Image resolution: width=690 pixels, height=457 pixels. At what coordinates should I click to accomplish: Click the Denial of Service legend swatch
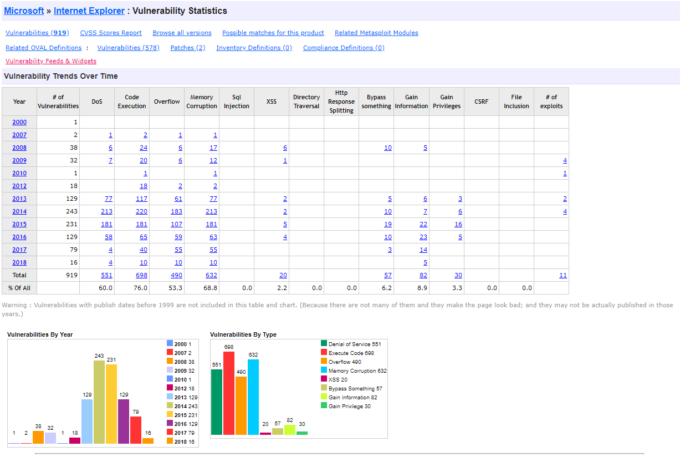[324, 344]
